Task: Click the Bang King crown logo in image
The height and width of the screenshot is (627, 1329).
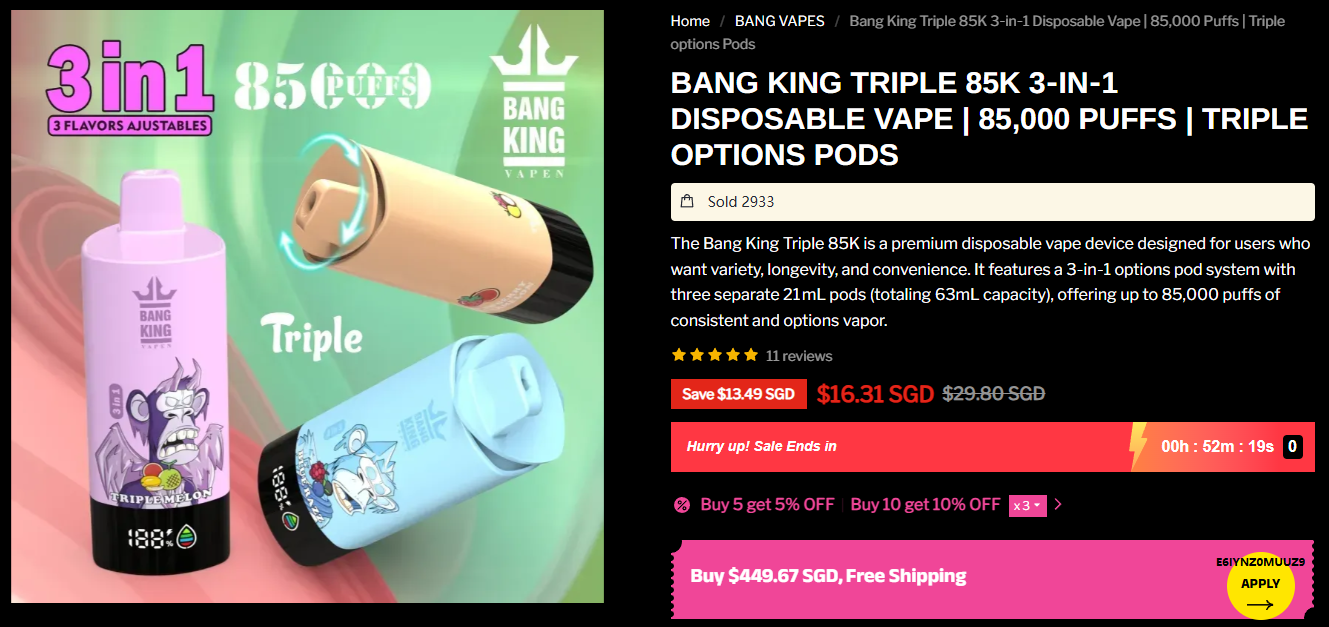Action: tap(533, 112)
